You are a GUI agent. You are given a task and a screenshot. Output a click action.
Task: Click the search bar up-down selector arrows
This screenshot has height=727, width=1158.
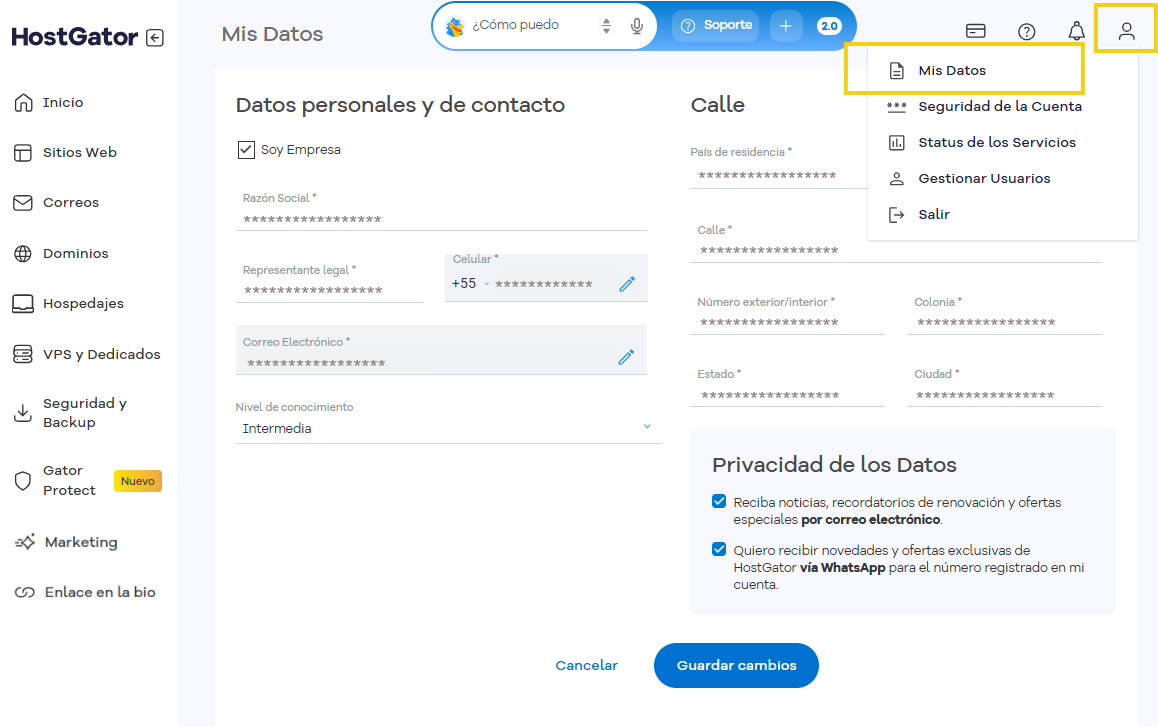pyautogui.click(x=606, y=27)
